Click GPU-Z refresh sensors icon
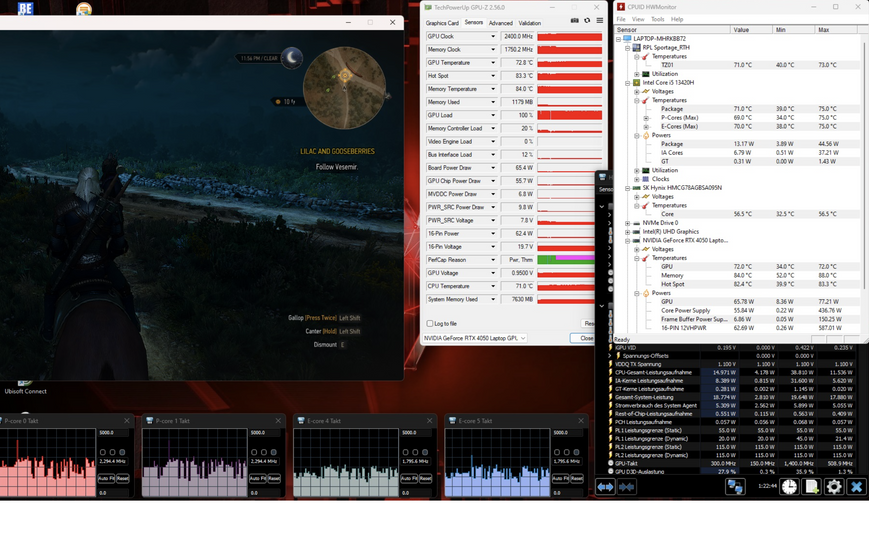869x534 pixels. [x=587, y=20]
